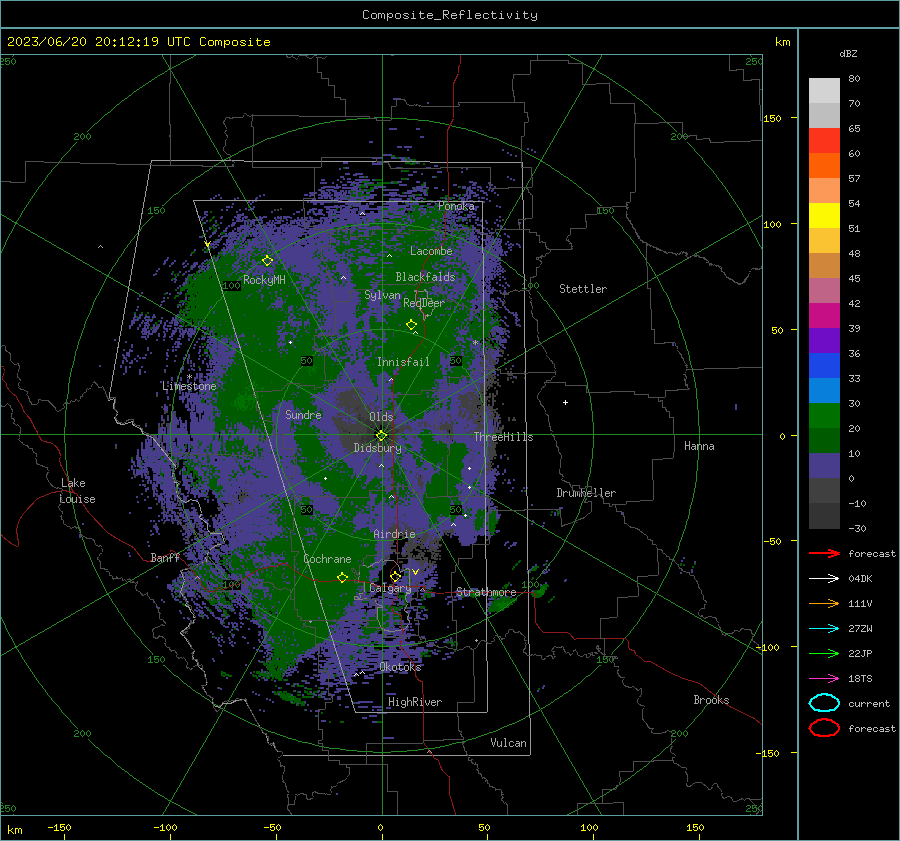The image size is (900, 841).
Task: Click the Innisfail city label
Action: click(x=403, y=362)
